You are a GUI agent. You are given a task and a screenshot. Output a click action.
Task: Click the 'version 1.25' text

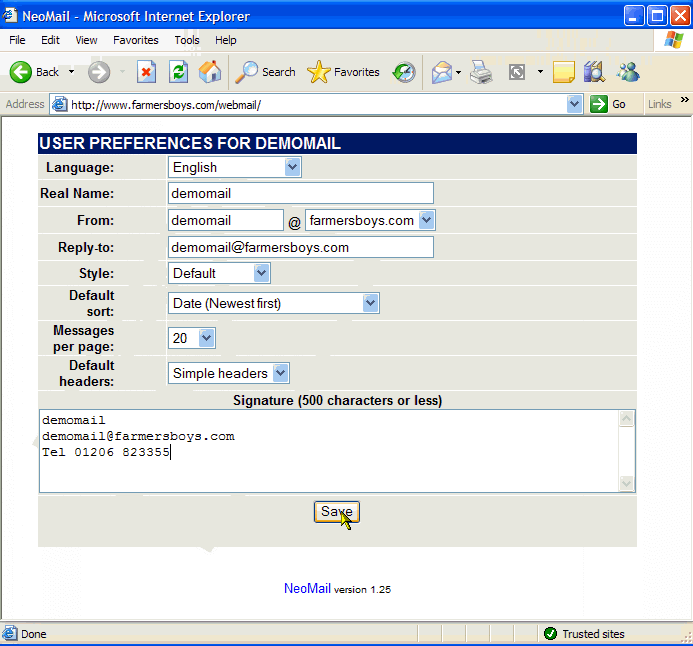click(x=362, y=589)
